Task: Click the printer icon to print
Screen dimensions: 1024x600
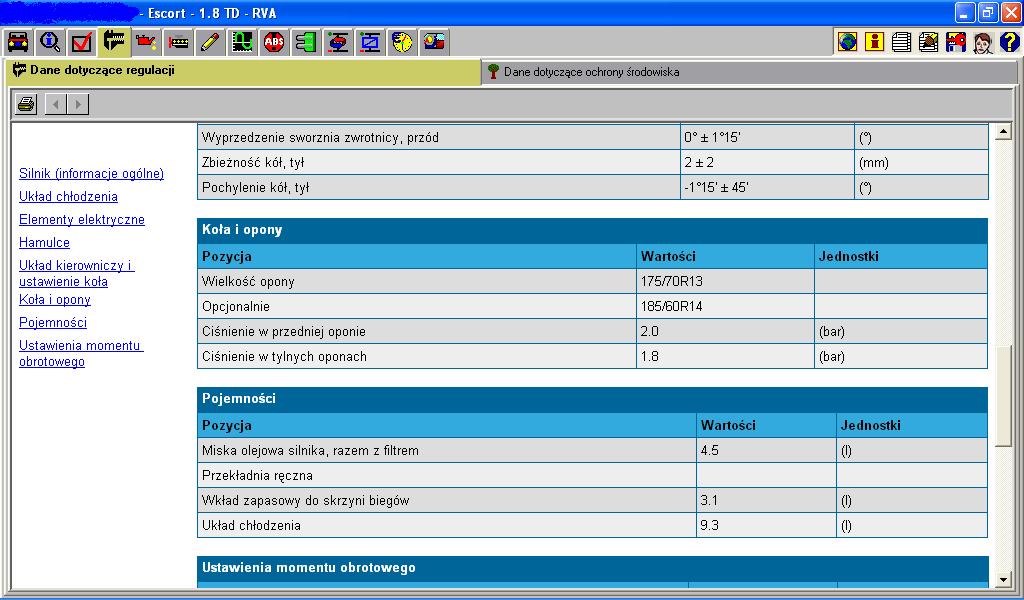Action: pos(26,104)
